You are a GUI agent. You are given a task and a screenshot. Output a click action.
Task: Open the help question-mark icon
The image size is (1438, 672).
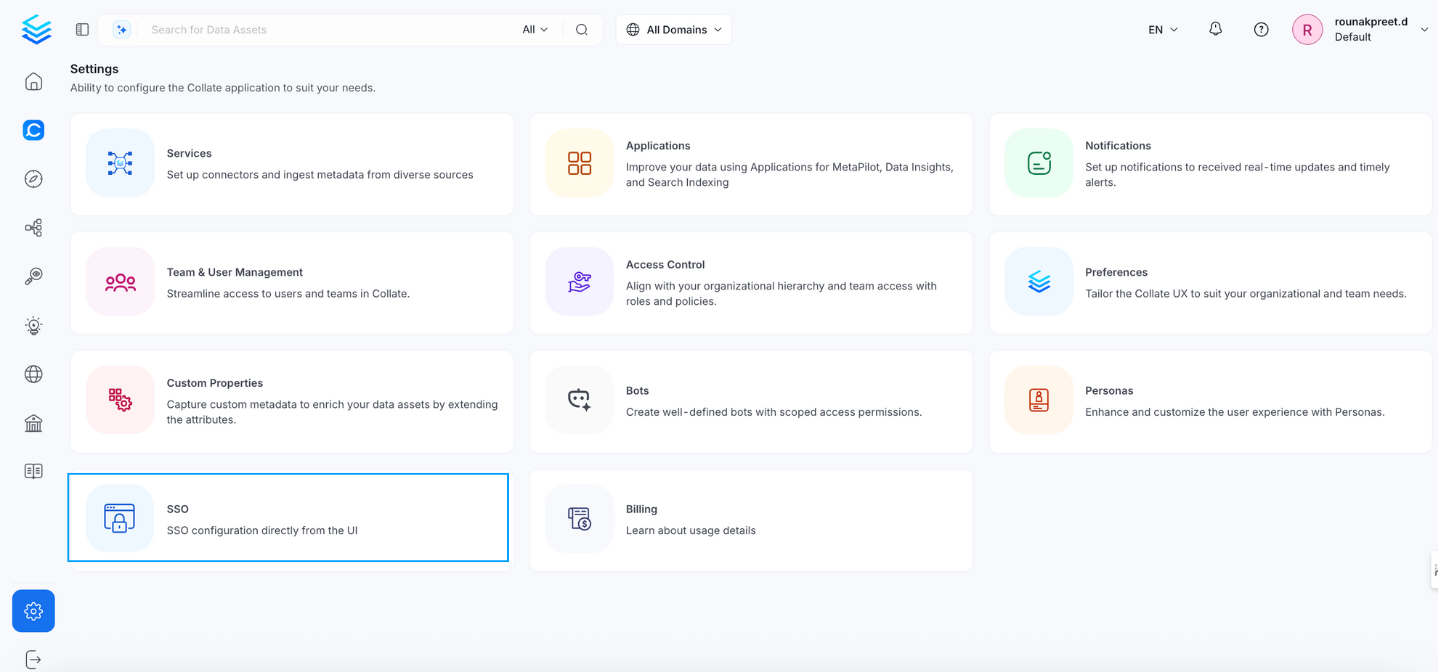pos(1260,29)
